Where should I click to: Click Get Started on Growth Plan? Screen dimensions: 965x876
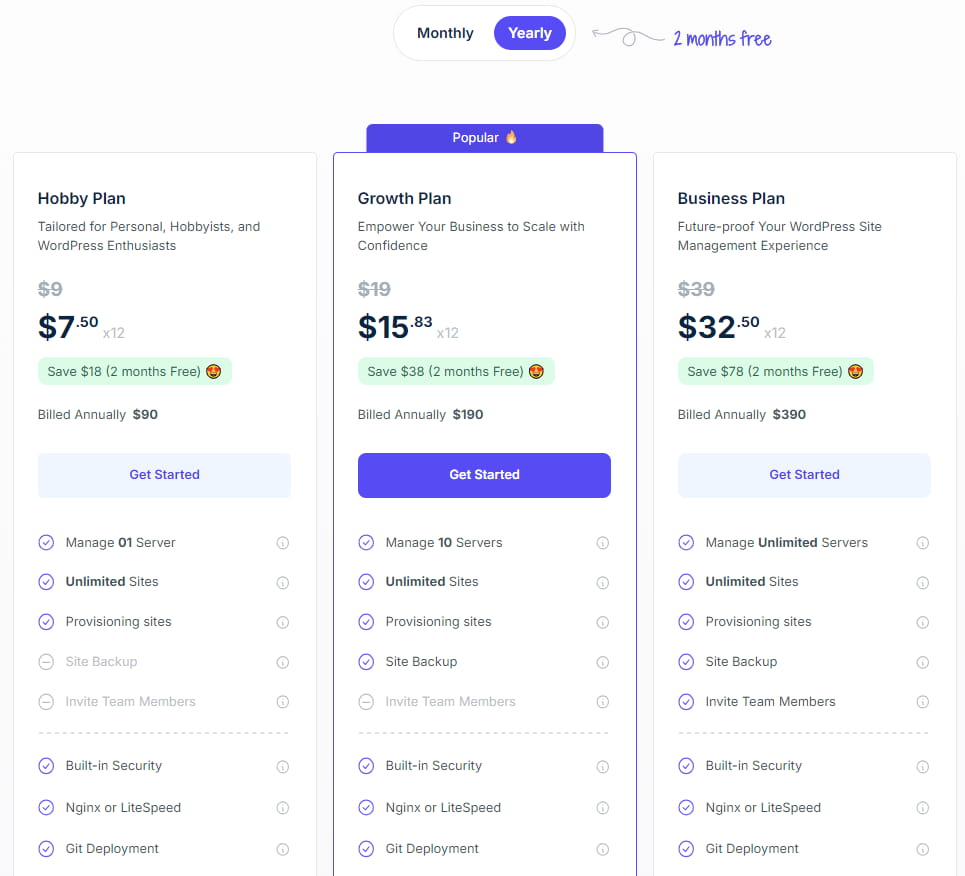[484, 475]
